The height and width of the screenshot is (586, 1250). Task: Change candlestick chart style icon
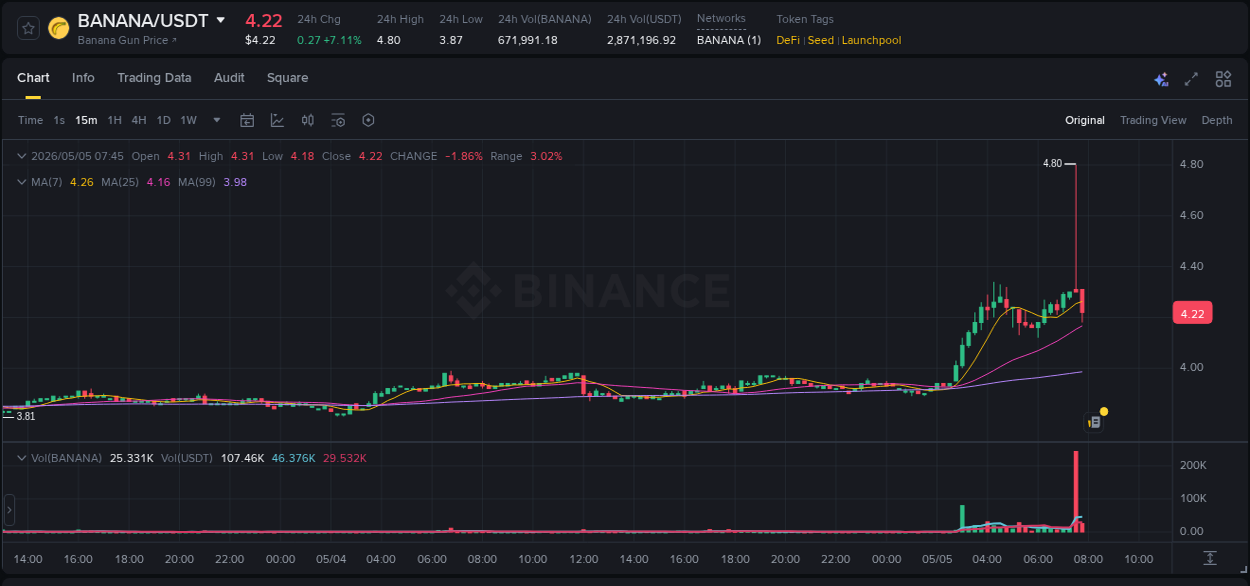tap(308, 120)
